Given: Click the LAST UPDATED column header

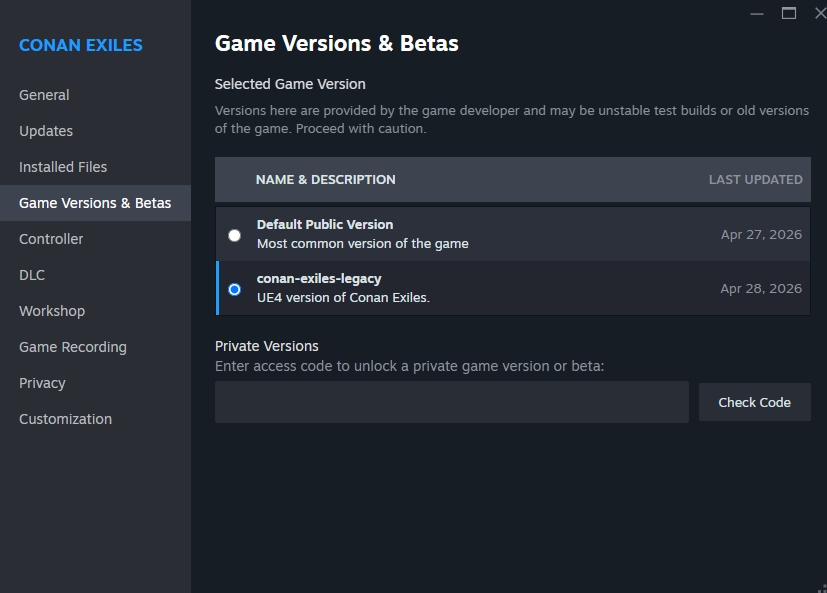Looking at the screenshot, I should (755, 180).
